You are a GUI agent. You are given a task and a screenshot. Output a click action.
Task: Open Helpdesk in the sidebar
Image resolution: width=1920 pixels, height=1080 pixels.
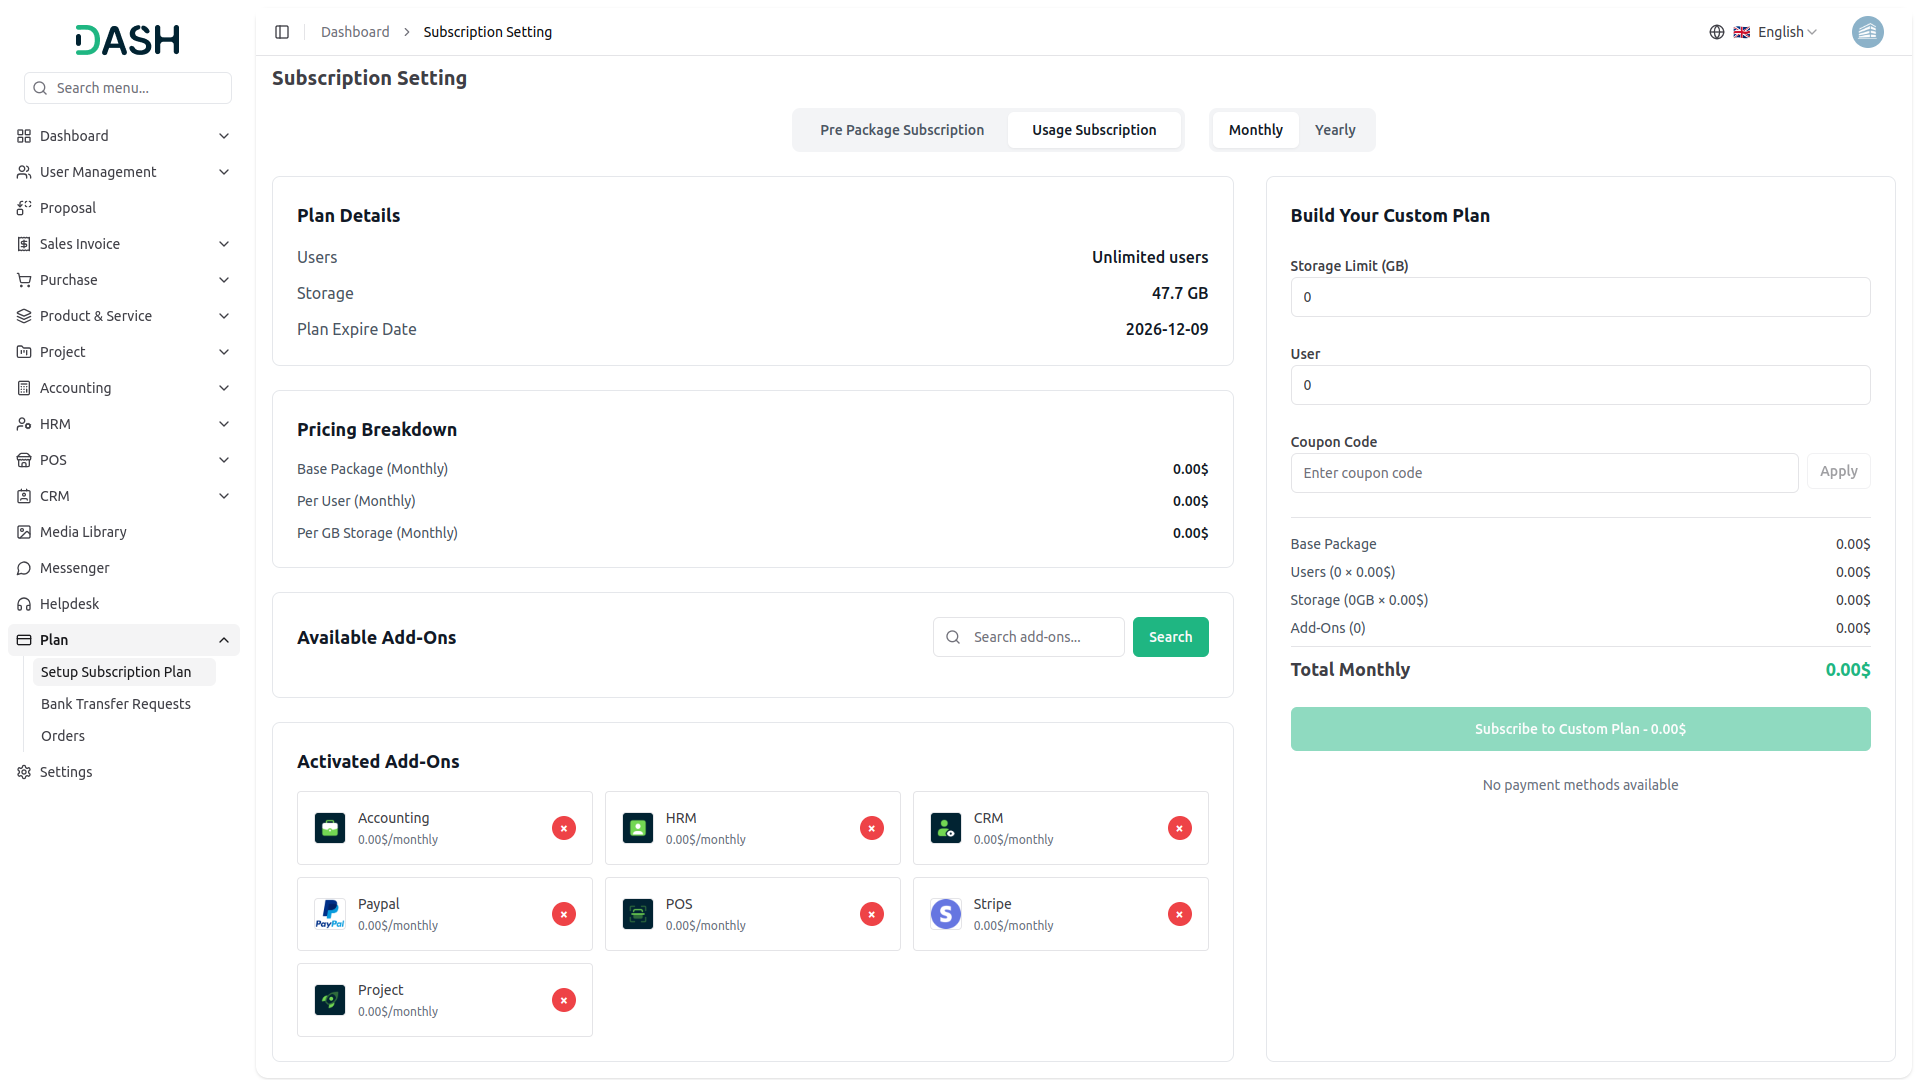click(69, 604)
